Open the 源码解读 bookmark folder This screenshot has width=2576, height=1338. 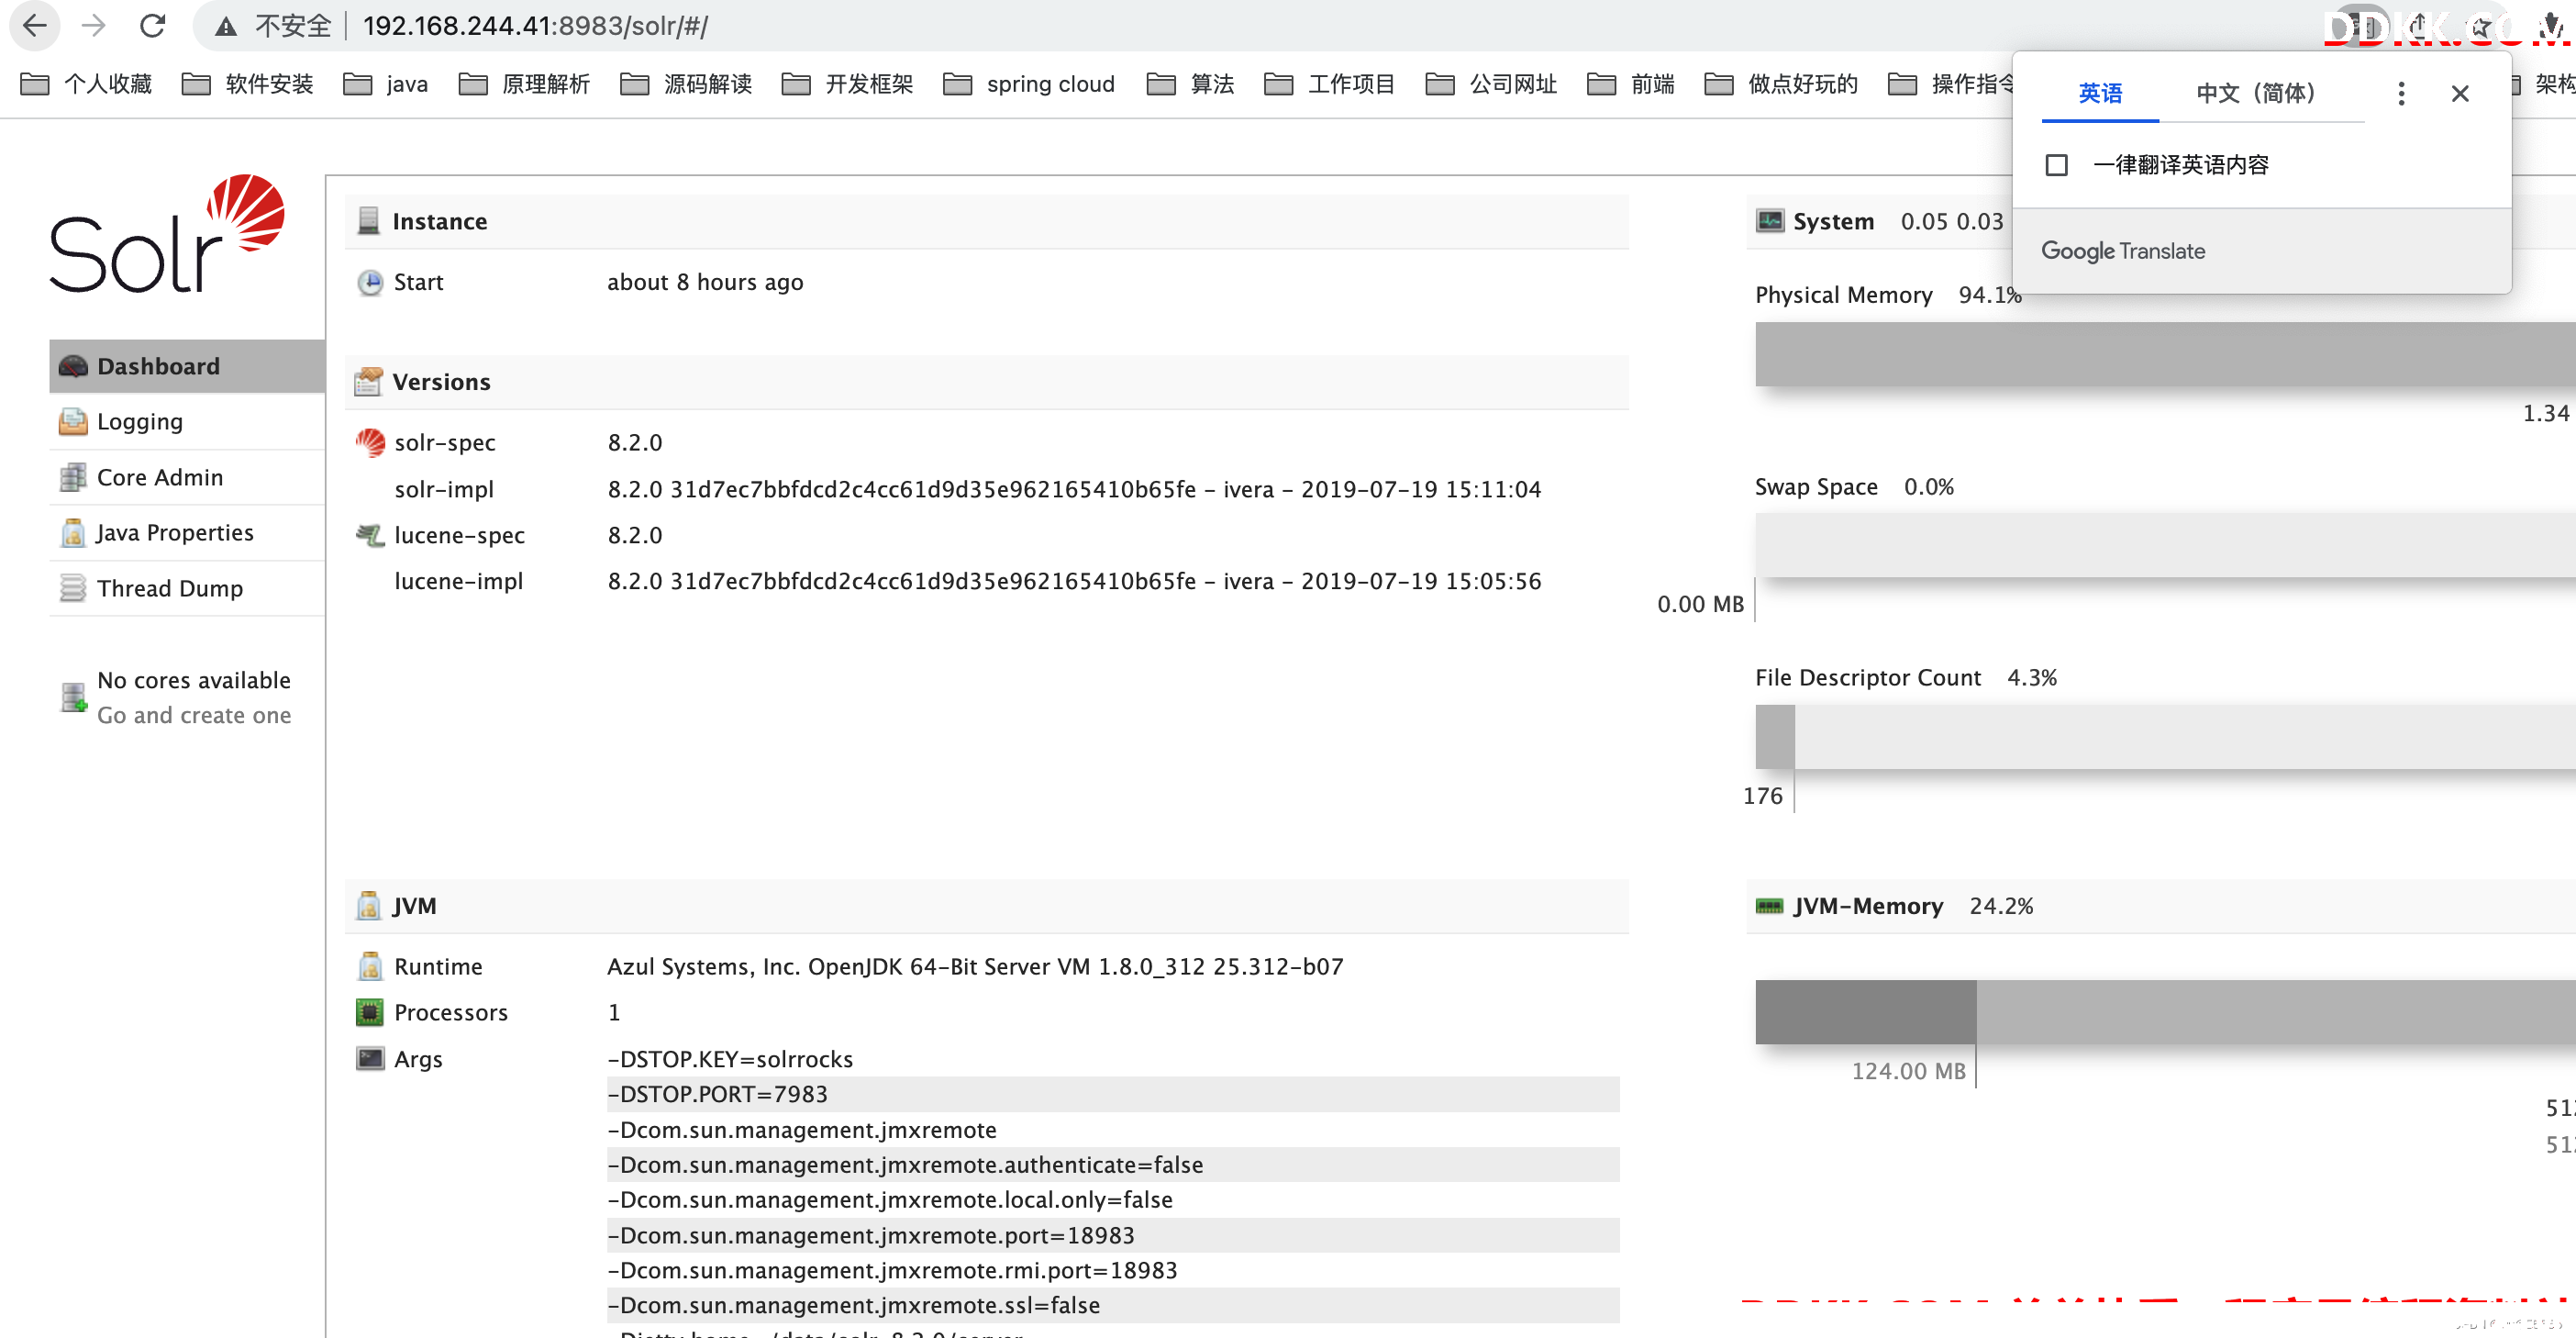[686, 84]
